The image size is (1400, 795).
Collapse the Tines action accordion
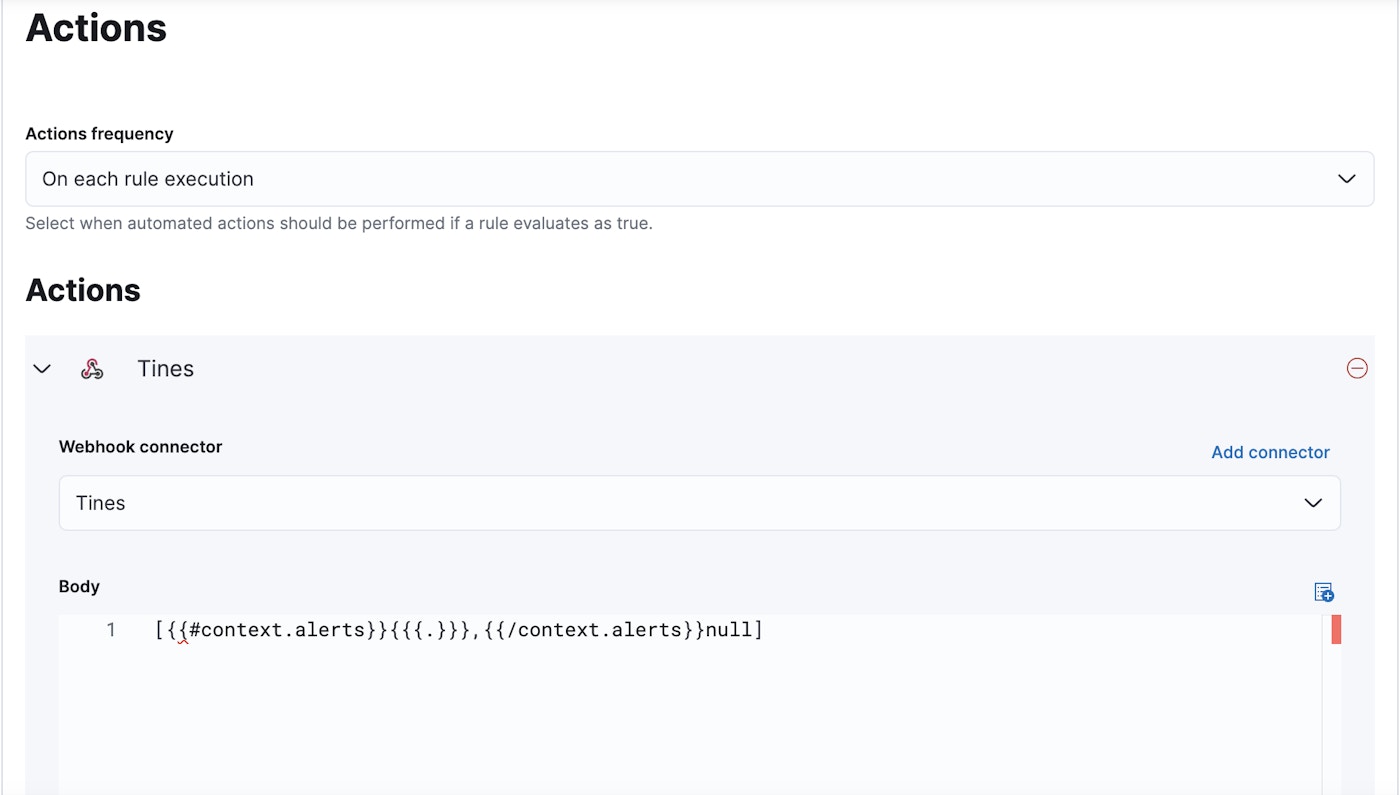(42, 369)
